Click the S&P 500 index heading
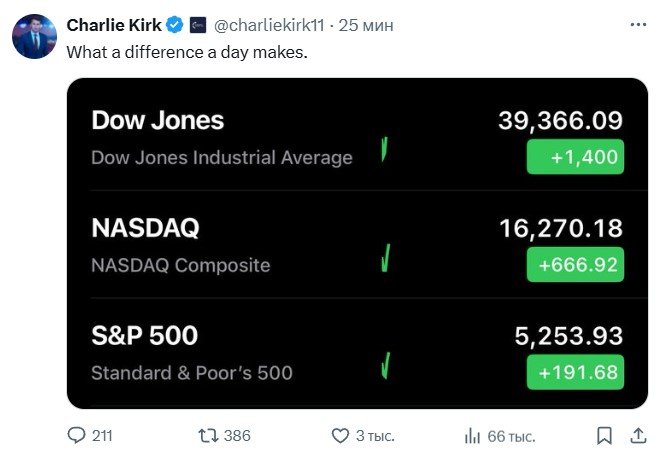Screen dimensions: 663x456 pyautogui.click(x=144, y=335)
